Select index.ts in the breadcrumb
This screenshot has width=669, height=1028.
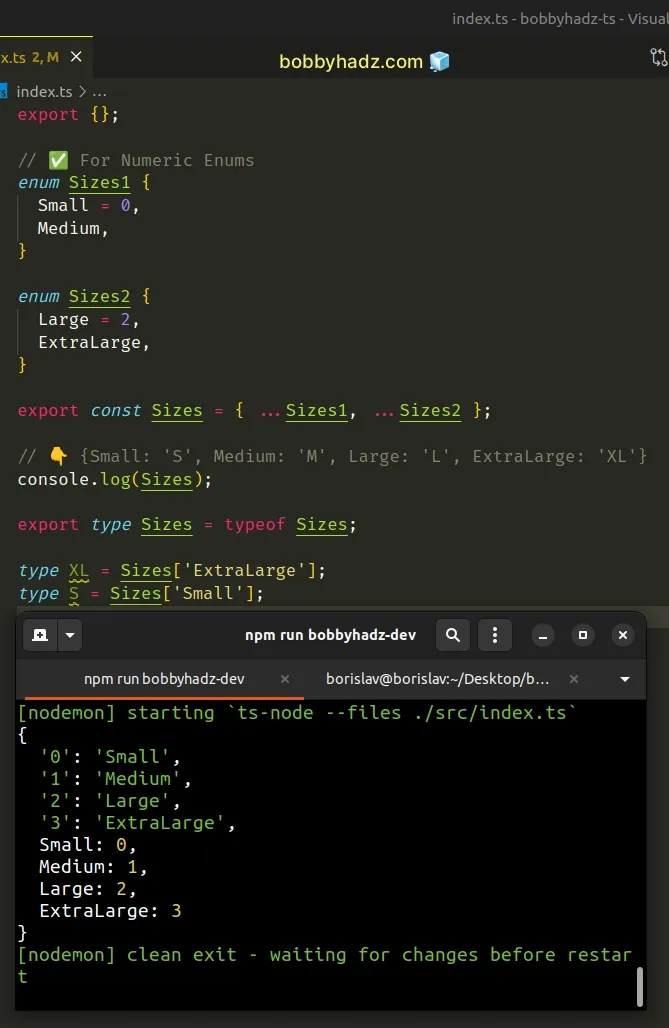(x=44, y=91)
